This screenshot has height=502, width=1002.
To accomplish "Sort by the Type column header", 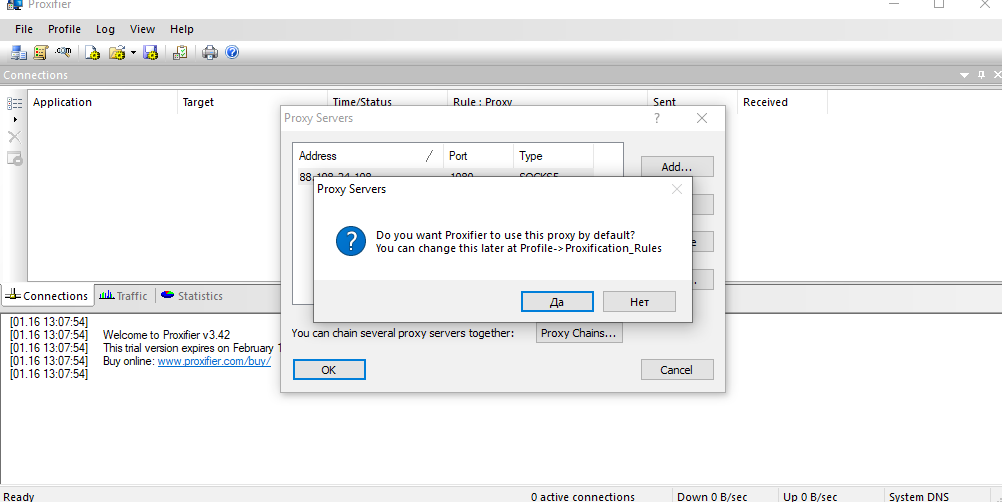I will 553,156.
